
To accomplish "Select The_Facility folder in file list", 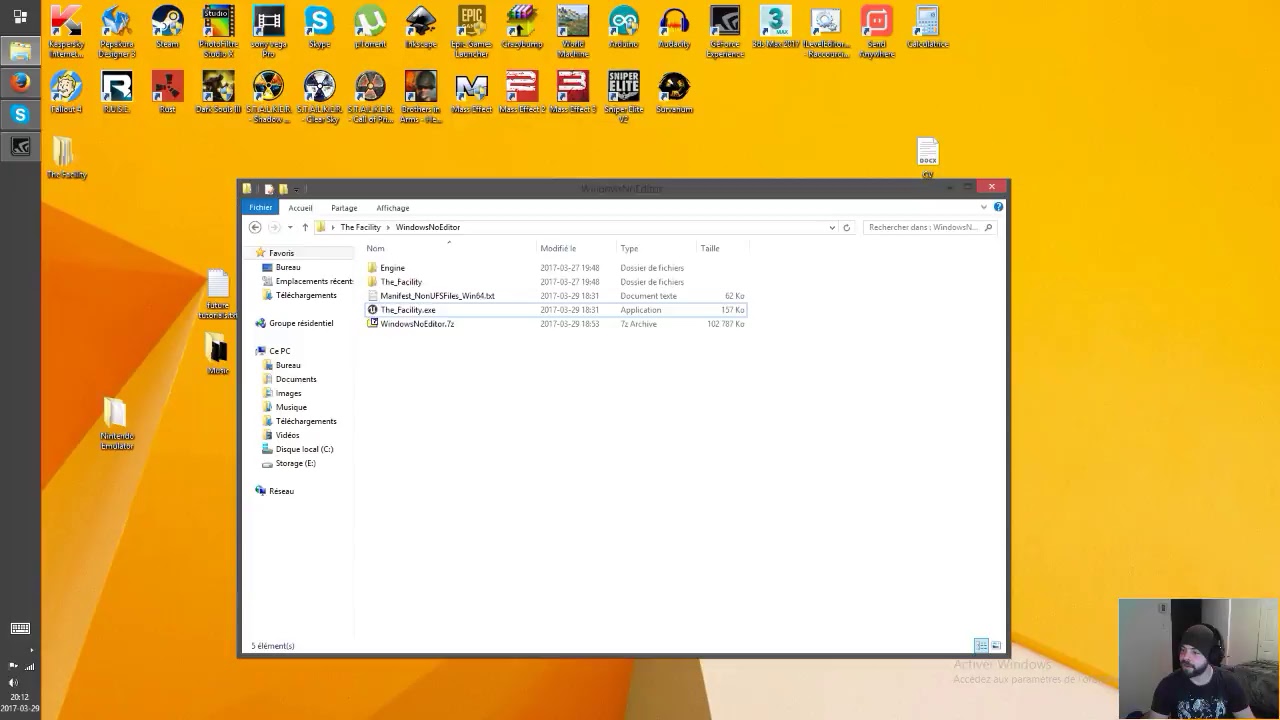I will tap(401, 282).
